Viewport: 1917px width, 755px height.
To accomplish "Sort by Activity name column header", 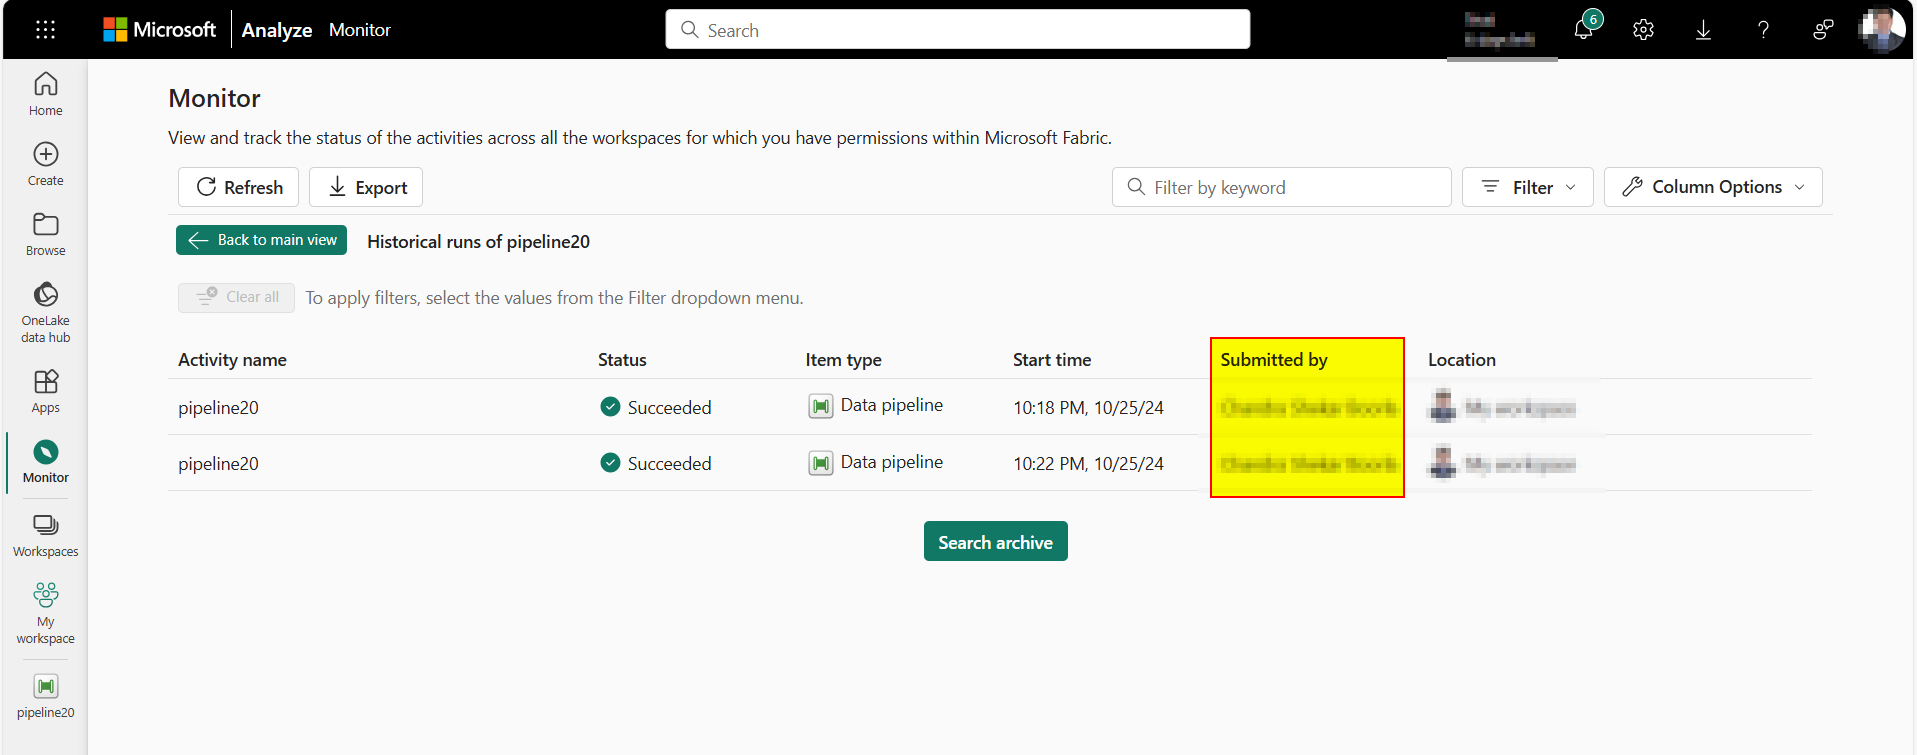I will tap(232, 360).
